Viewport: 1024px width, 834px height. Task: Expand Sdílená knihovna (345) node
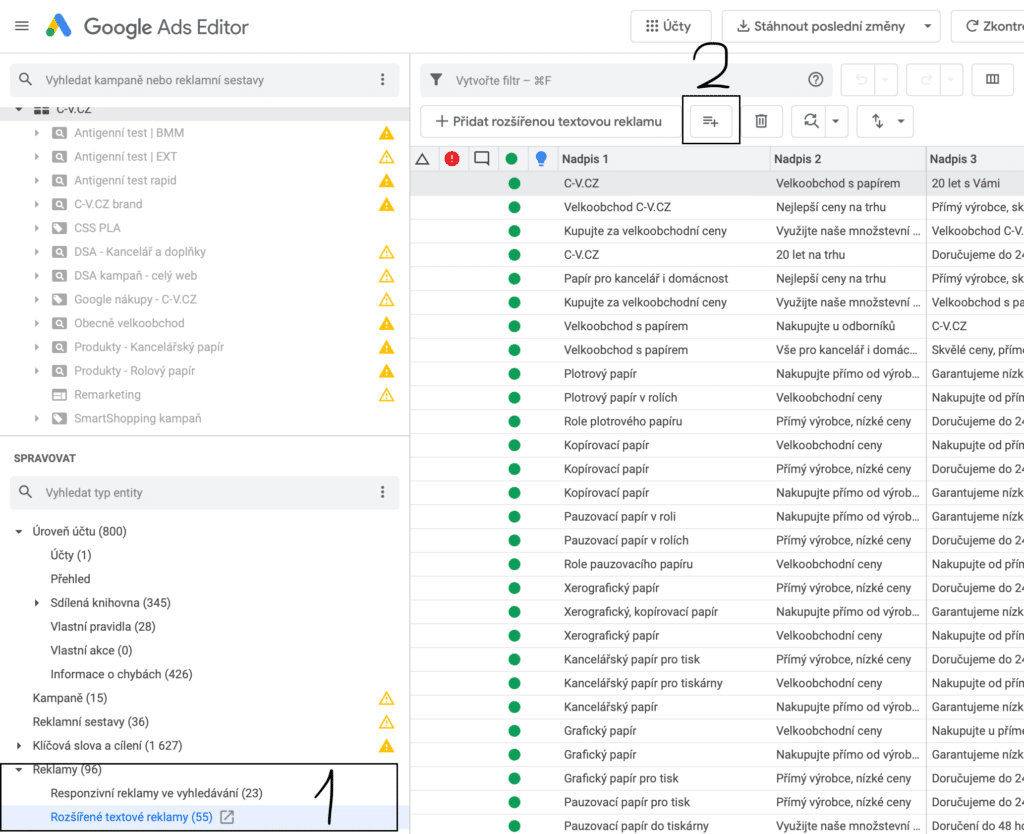pyautogui.click(x=37, y=603)
